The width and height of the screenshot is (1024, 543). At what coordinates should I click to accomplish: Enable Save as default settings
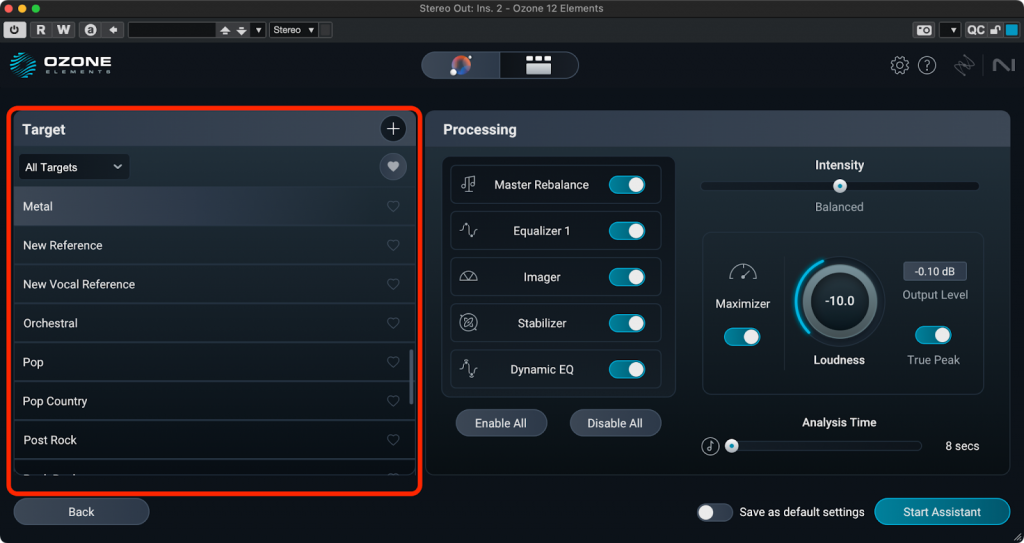click(714, 512)
